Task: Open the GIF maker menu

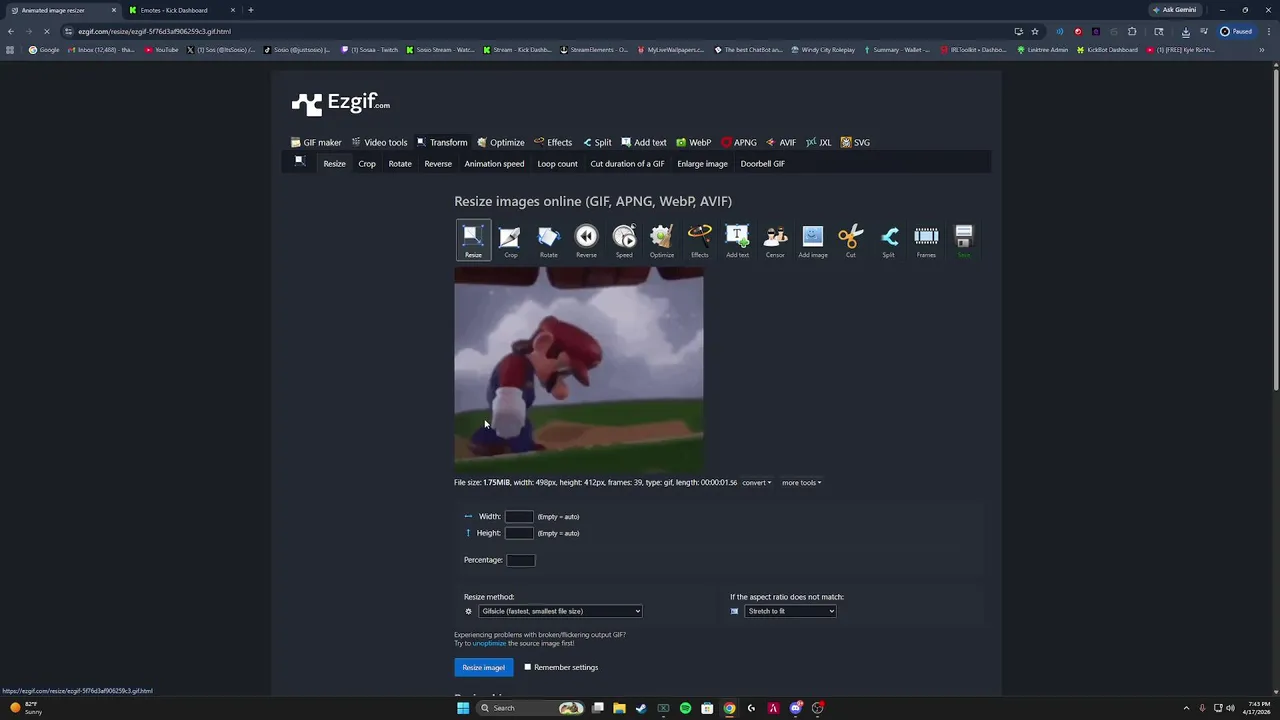Action: click(316, 142)
